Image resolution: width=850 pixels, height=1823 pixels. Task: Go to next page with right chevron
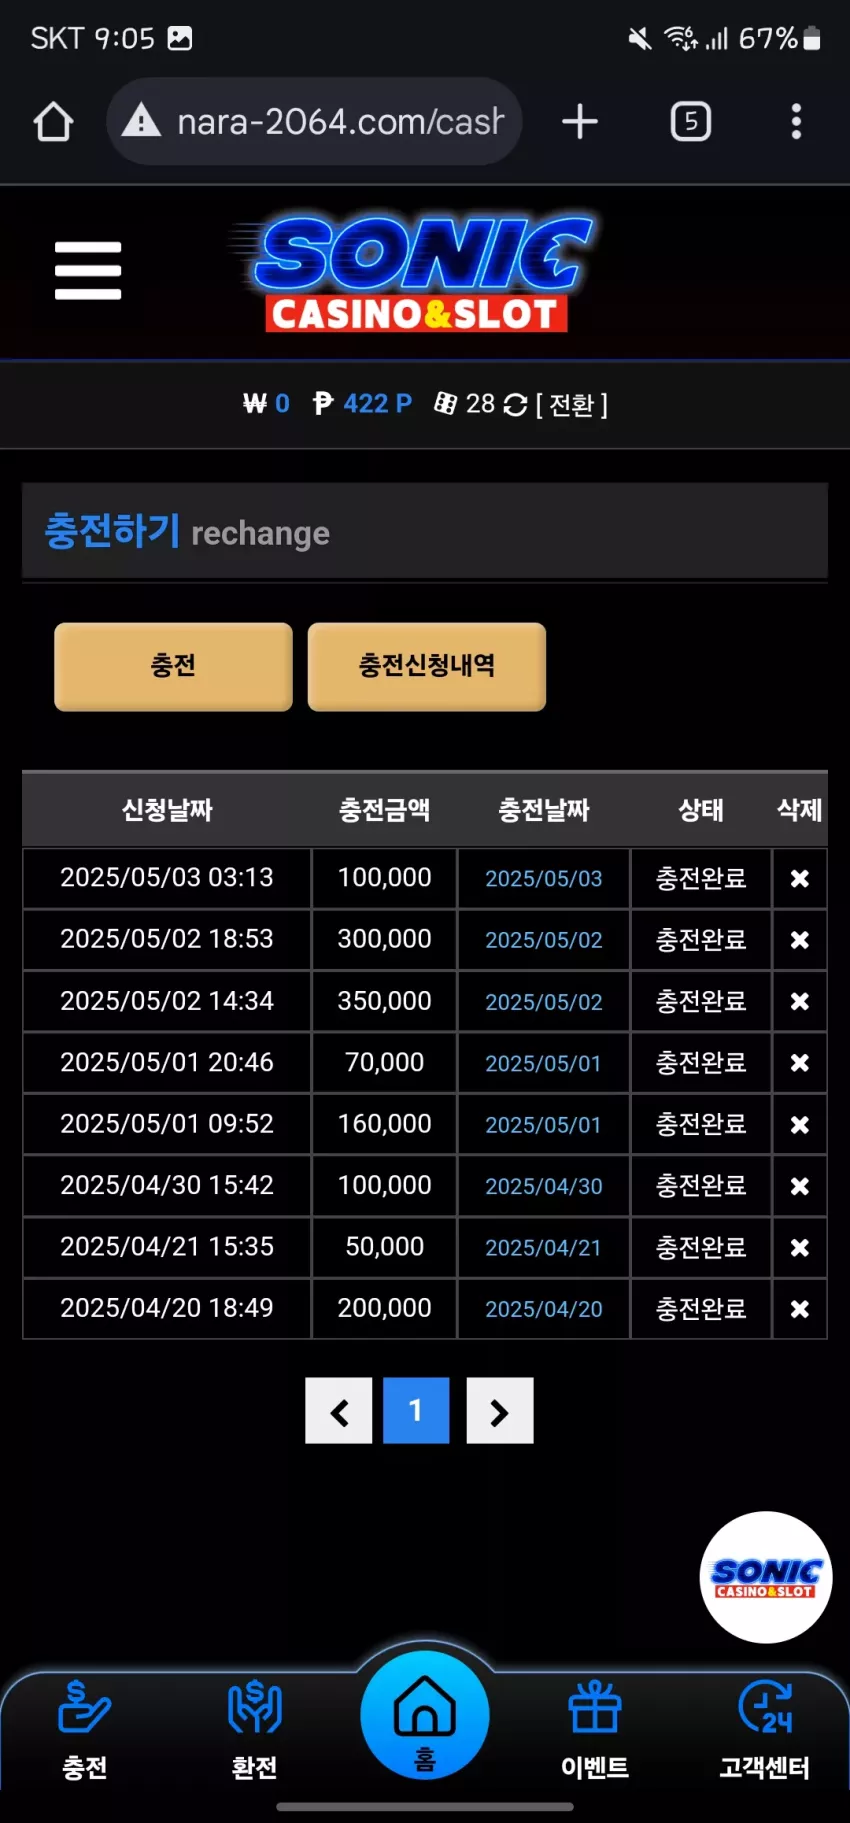500,1411
